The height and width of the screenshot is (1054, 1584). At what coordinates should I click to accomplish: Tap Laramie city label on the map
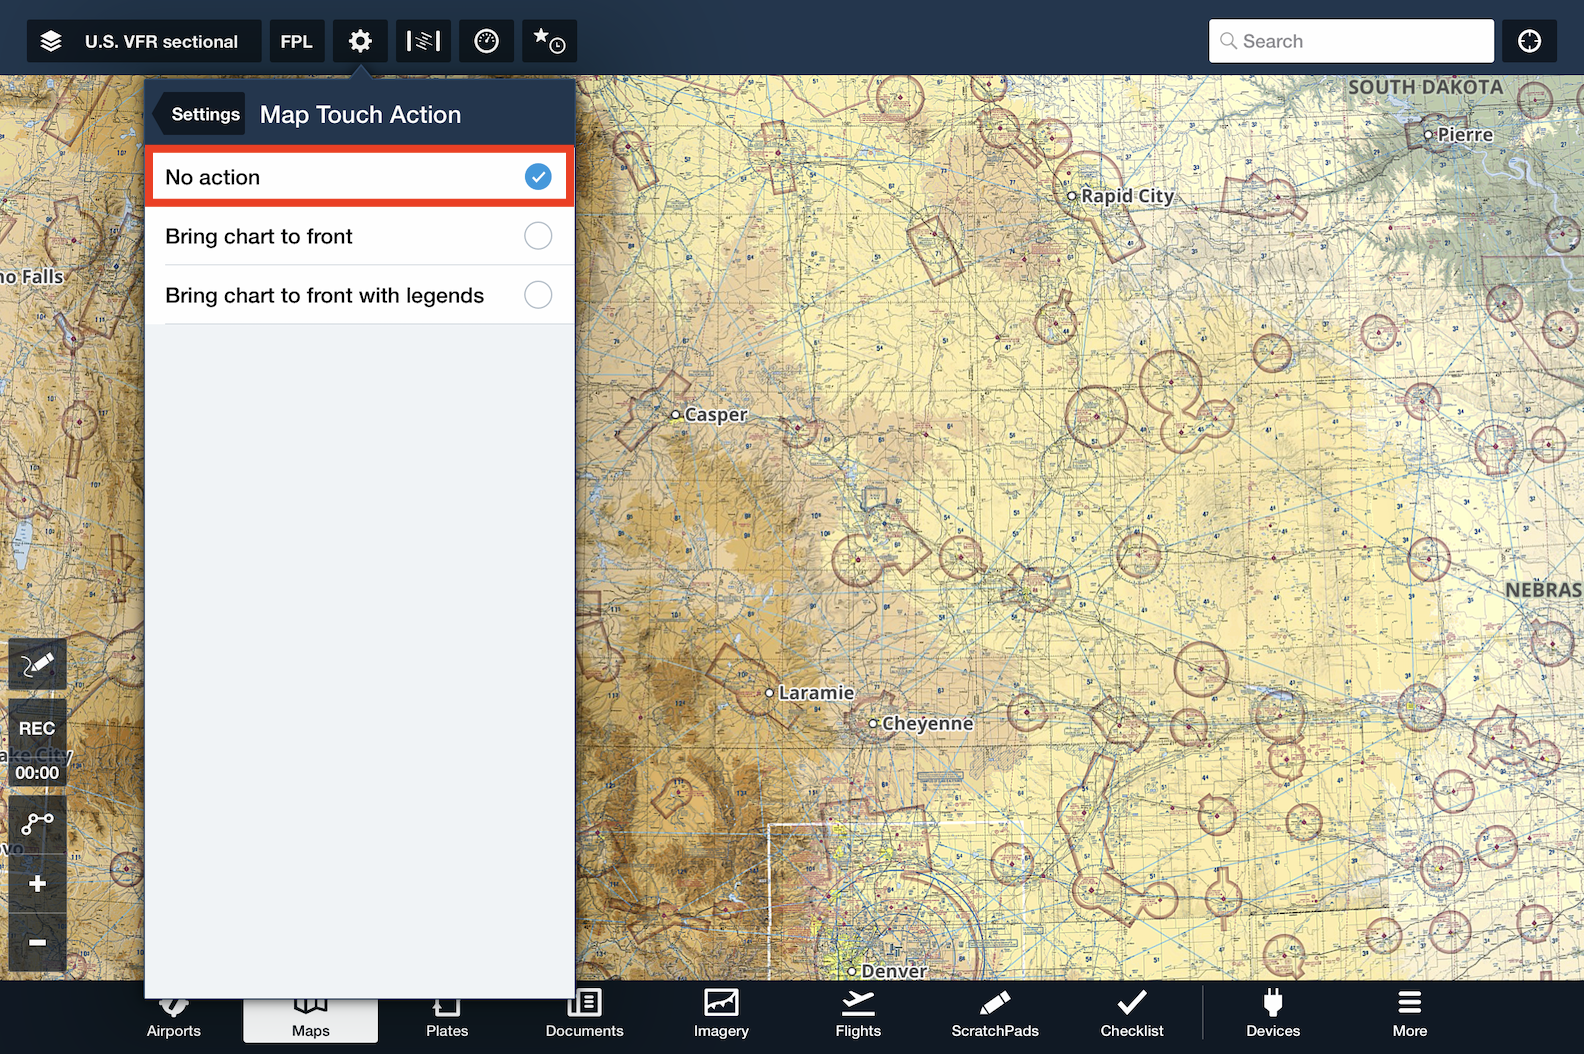tap(816, 692)
